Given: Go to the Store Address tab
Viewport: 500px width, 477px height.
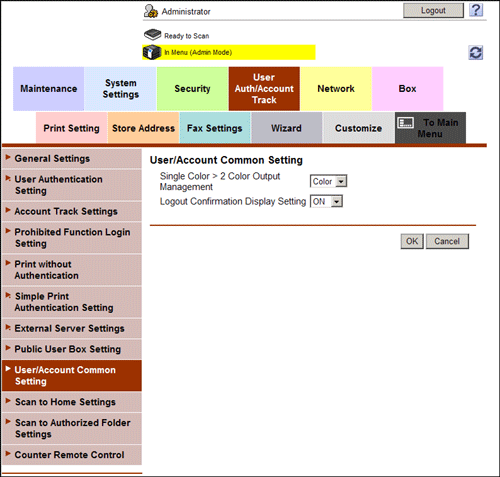Looking at the screenshot, I should 143,128.
